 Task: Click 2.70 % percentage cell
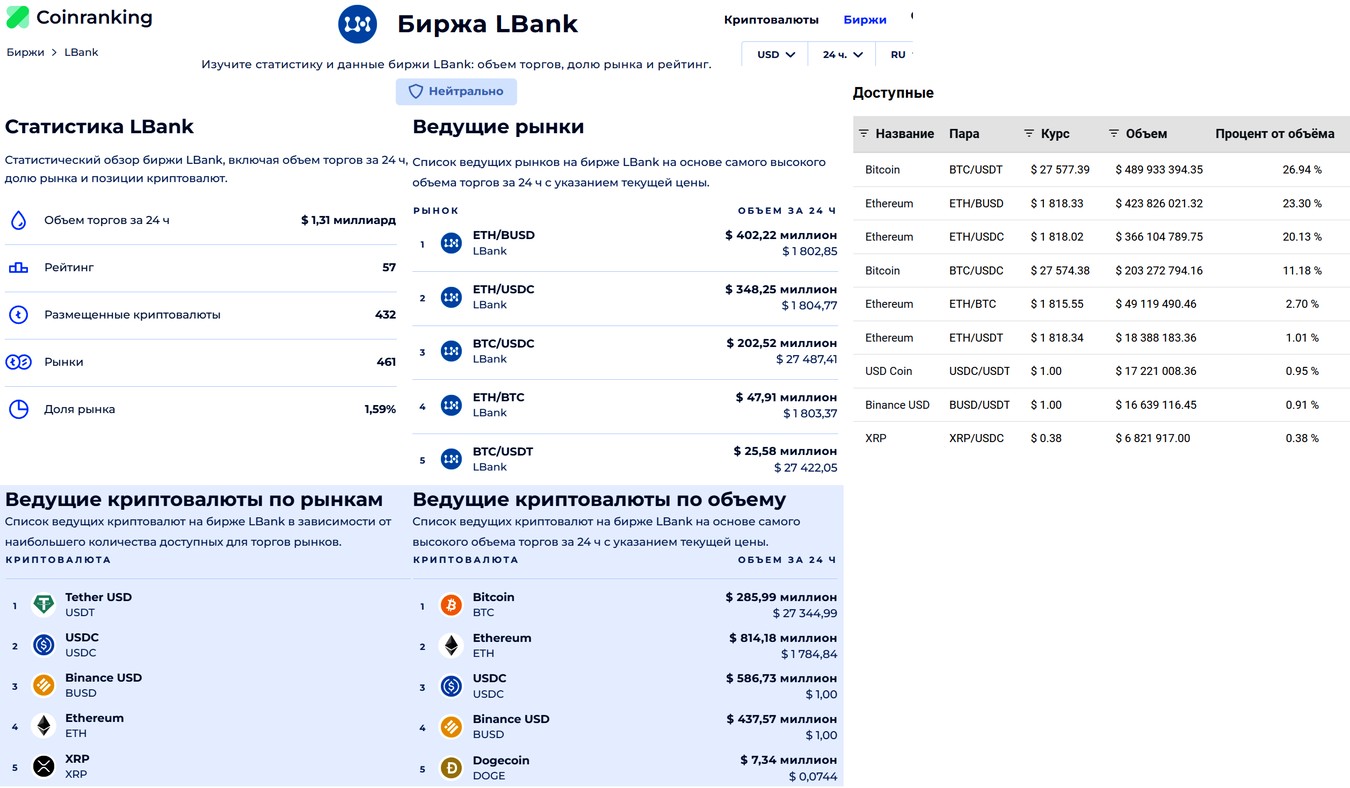(1302, 304)
